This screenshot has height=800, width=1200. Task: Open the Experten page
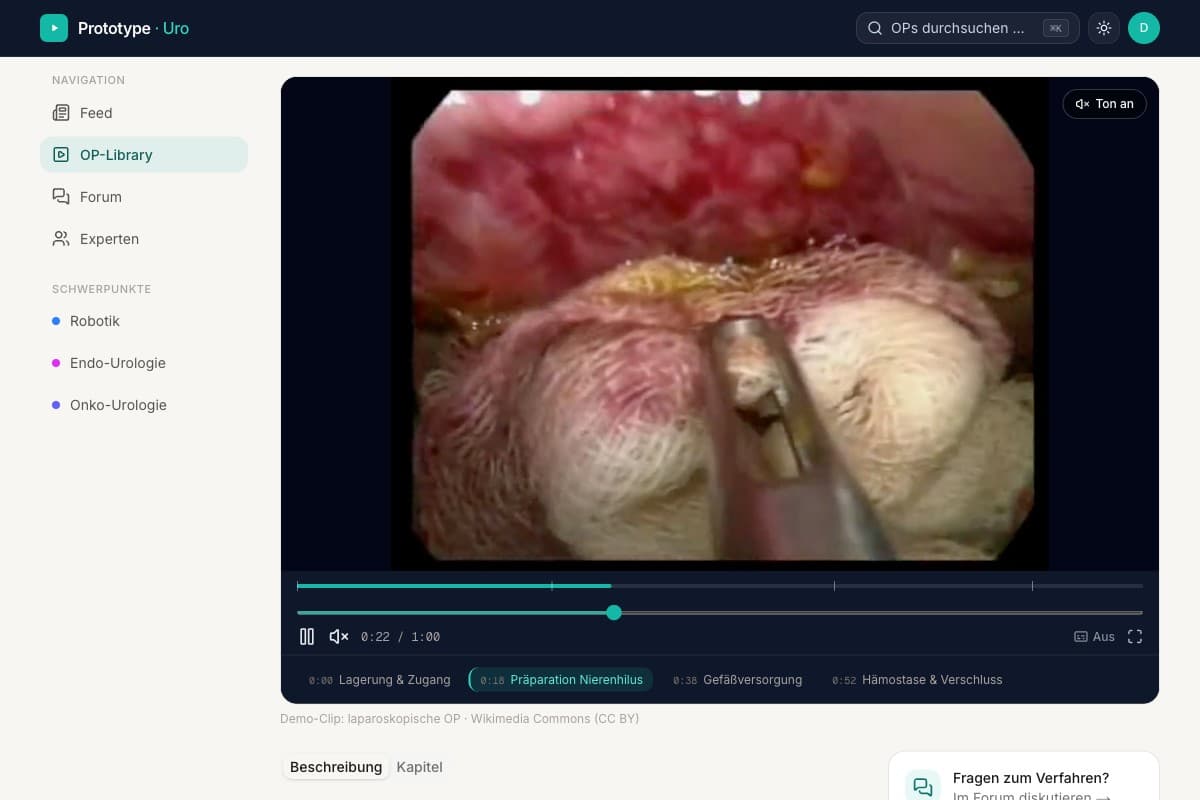tap(144, 239)
